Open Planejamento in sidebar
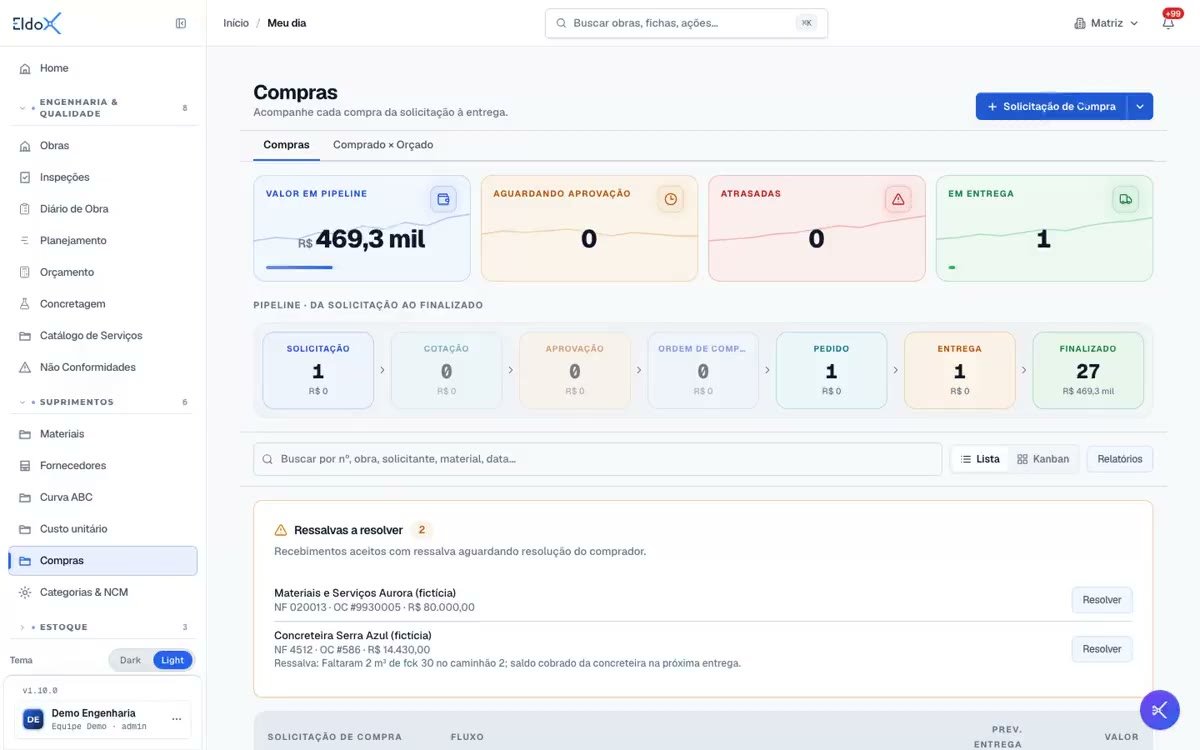This screenshot has width=1200, height=750. [x=103, y=241]
